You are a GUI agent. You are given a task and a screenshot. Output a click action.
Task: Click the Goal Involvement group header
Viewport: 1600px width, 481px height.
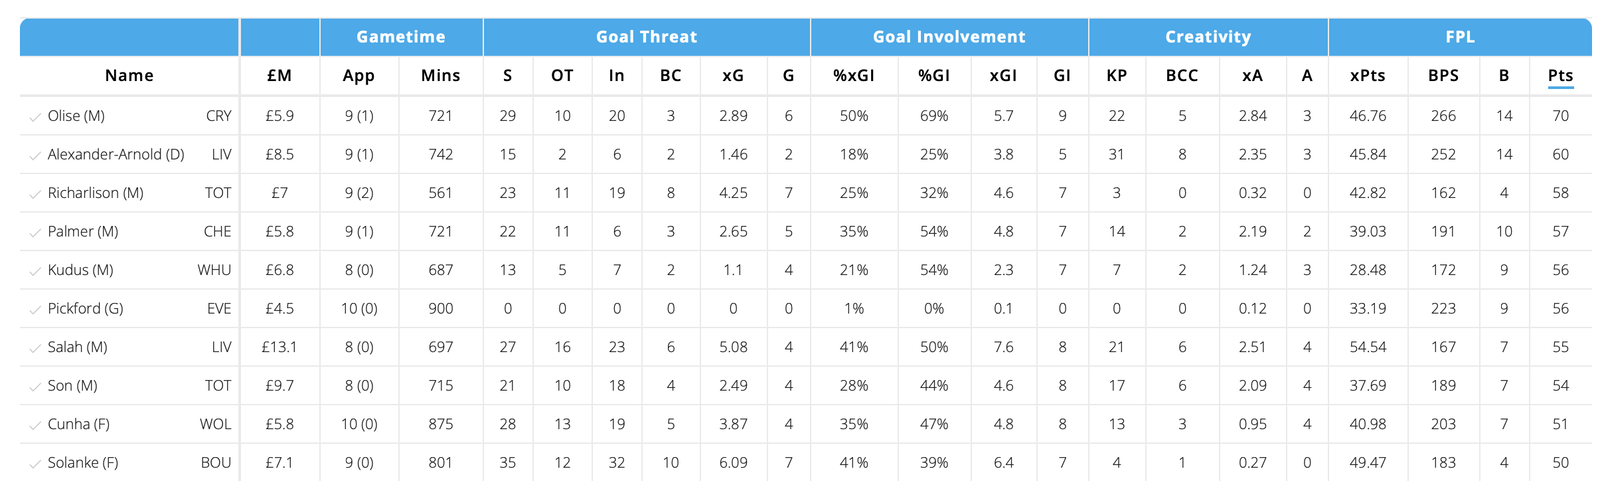pyautogui.click(x=949, y=37)
